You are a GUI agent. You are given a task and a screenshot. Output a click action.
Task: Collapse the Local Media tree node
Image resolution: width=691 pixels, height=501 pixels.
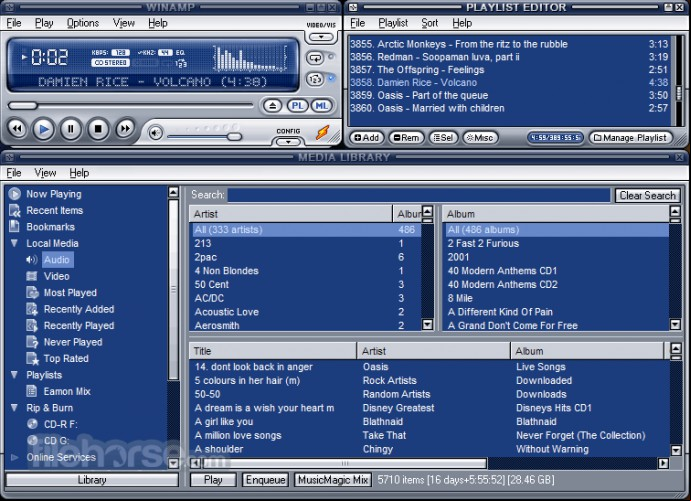pyautogui.click(x=14, y=243)
